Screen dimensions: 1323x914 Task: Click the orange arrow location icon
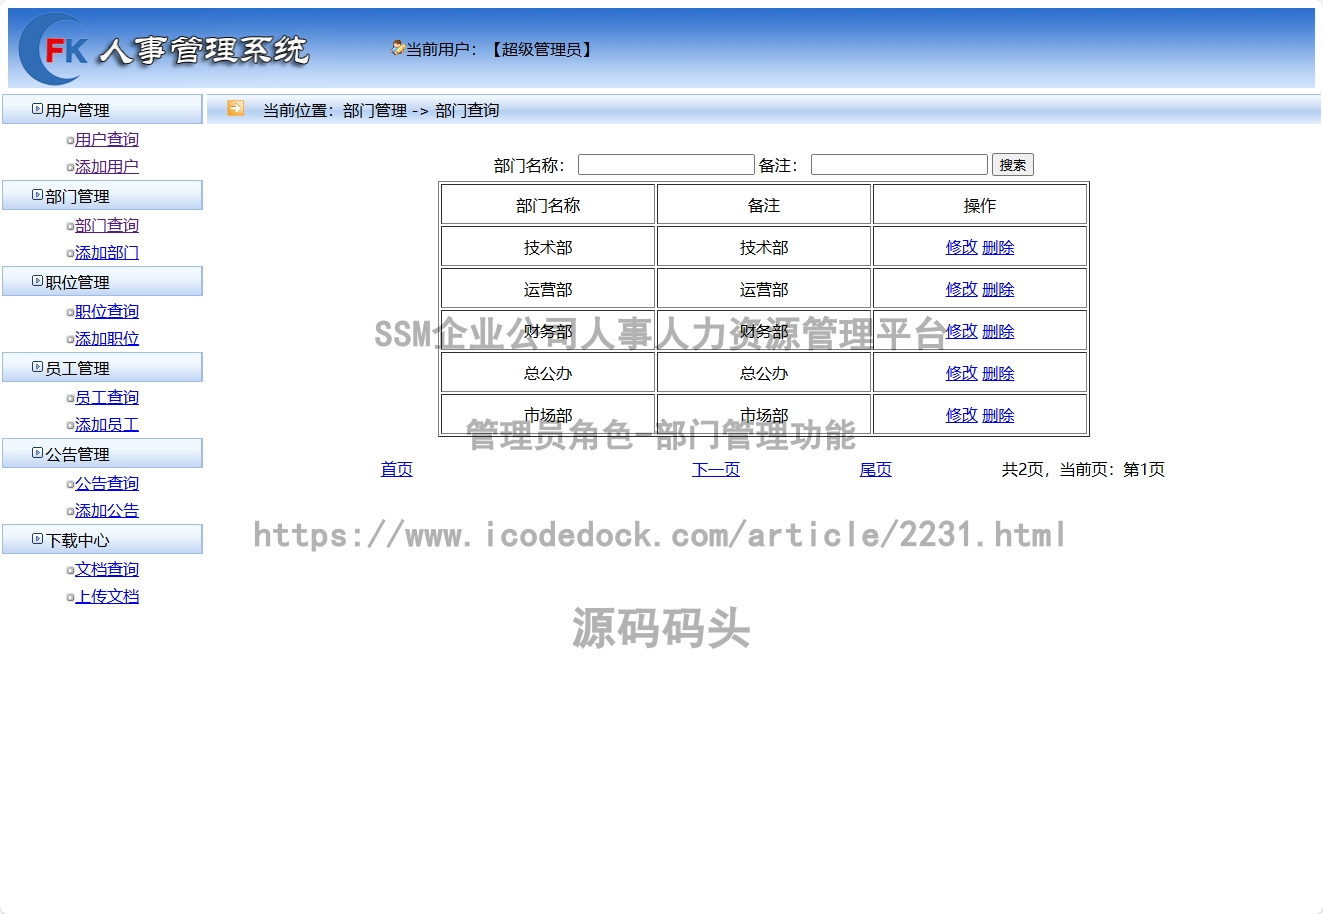[x=235, y=108]
